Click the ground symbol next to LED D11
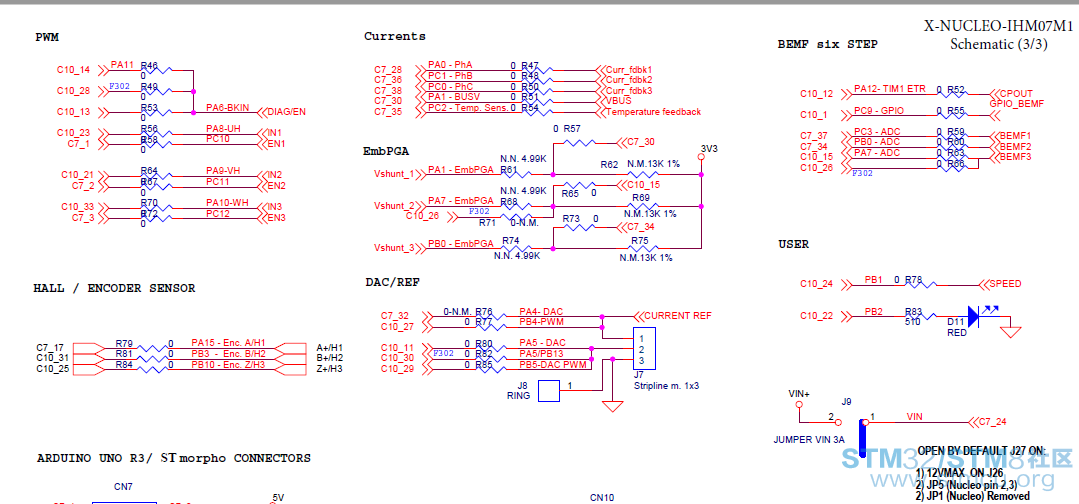This screenshot has height=504, width=1079. click(1010, 333)
